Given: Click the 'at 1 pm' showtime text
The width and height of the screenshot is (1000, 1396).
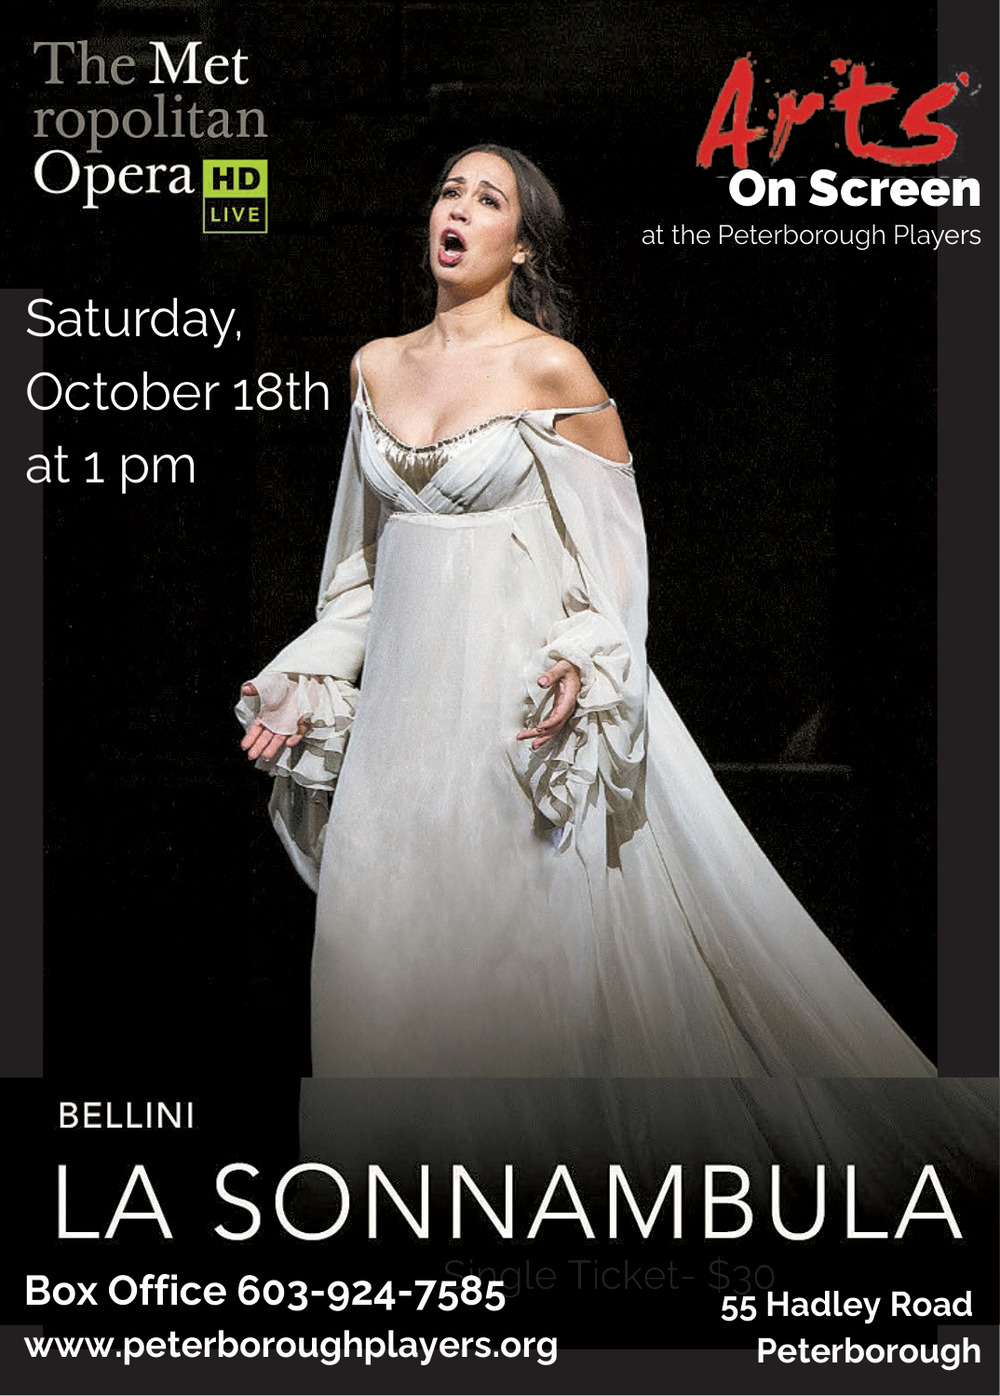Looking at the screenshot, I should (x=110, y=466).
